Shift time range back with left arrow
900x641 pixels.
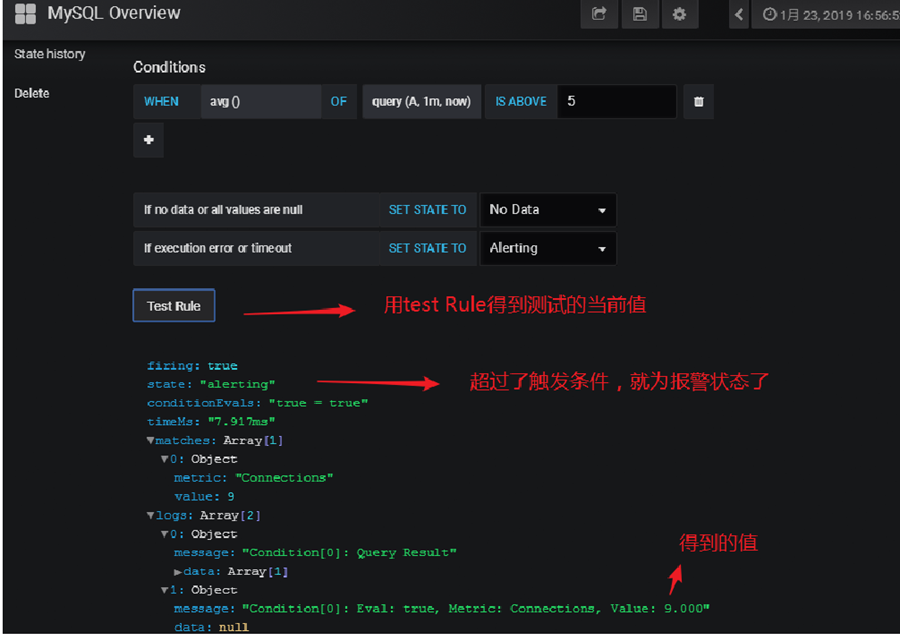[739, 14]
